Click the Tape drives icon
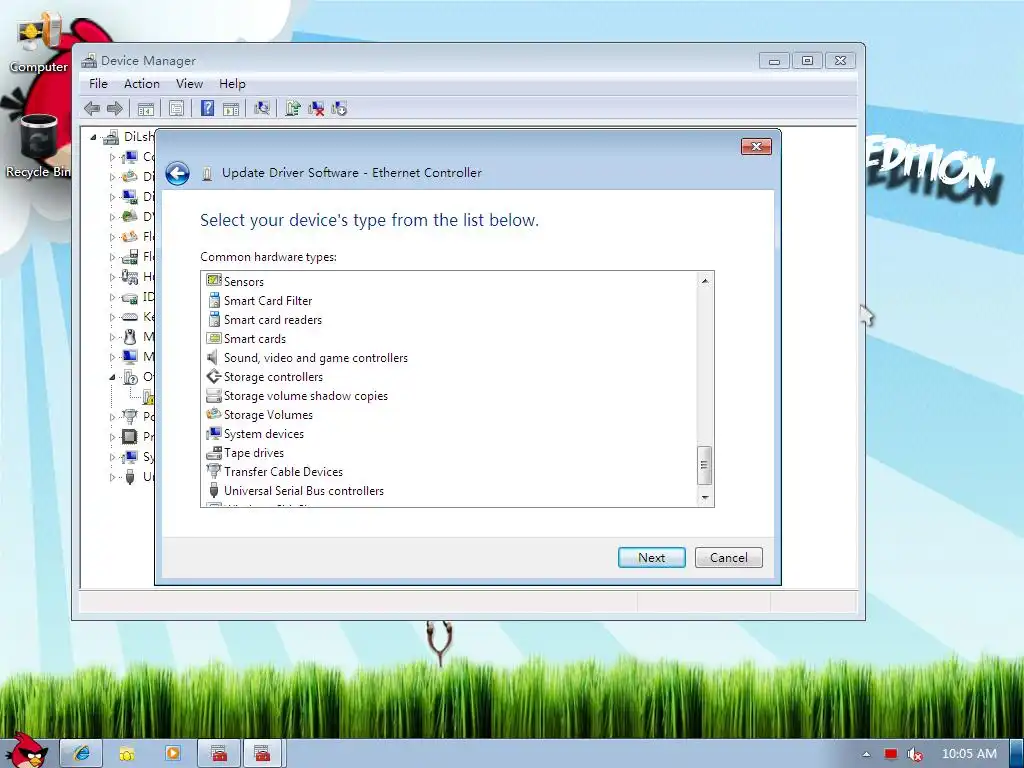This screenshot has width=1024, height=768. tap(214, 452)
